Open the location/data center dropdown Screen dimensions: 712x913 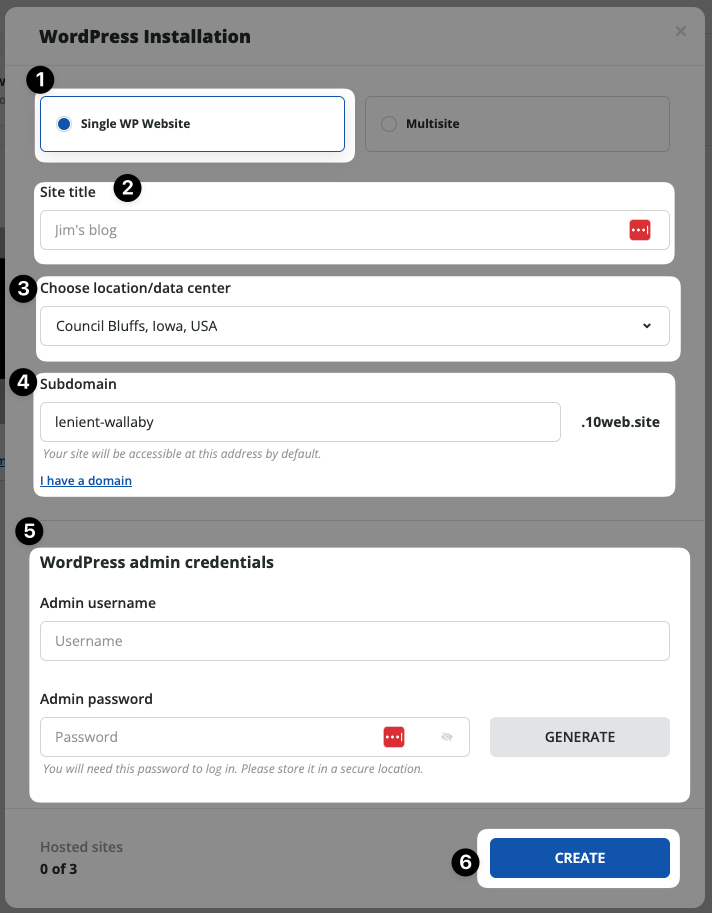[x=355, y=326]
